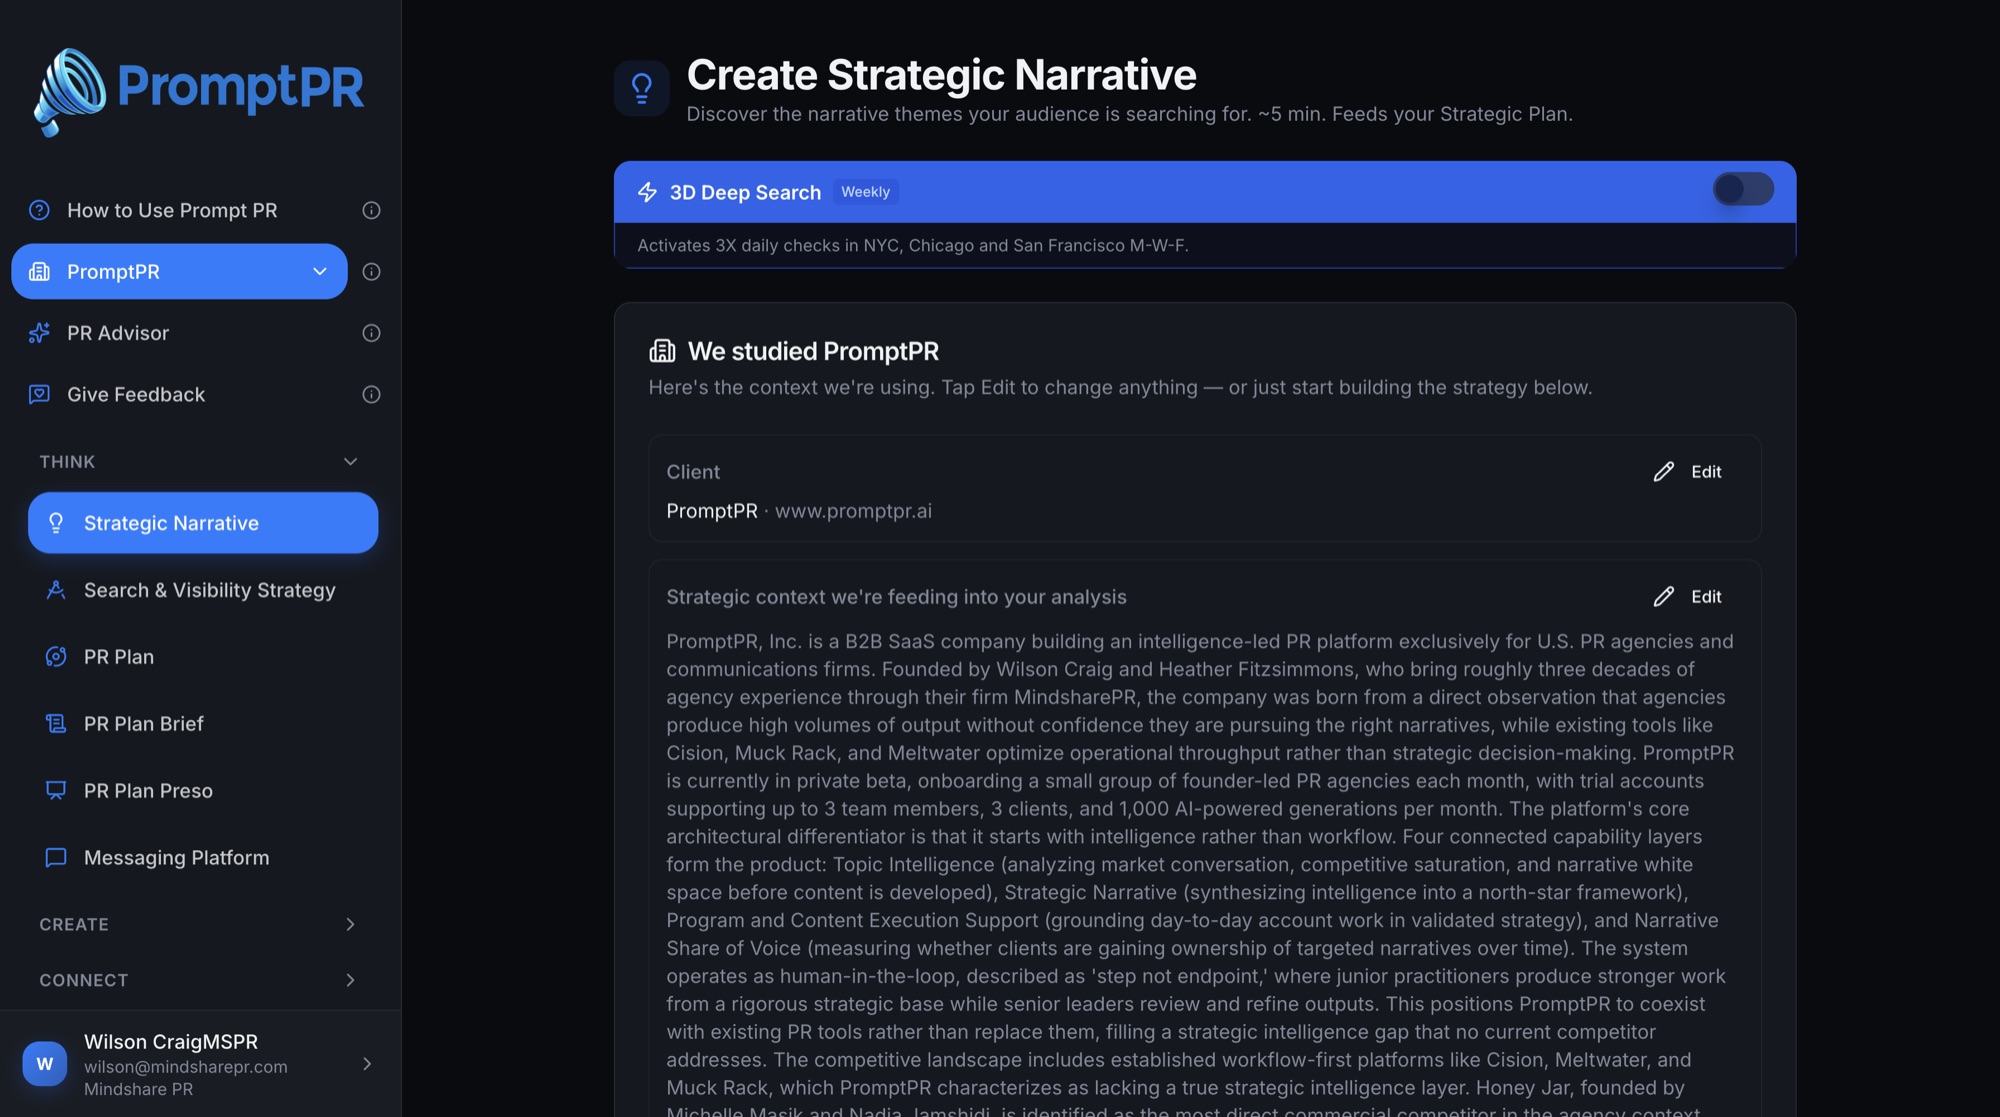This screenshot has height=1117, width=2000.
Task: Click the wilson@mindsharepr.com email text
Action: pyautogui.click(x=186, y=1067)
